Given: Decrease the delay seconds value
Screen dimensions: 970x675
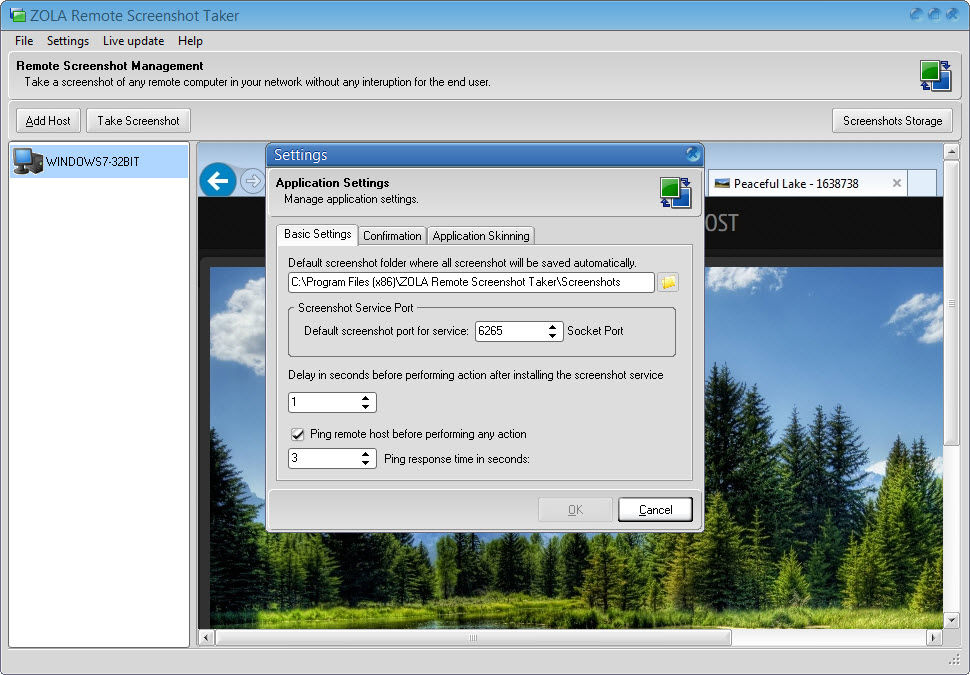Looking at the screenshot, I should tap(366, 407).
